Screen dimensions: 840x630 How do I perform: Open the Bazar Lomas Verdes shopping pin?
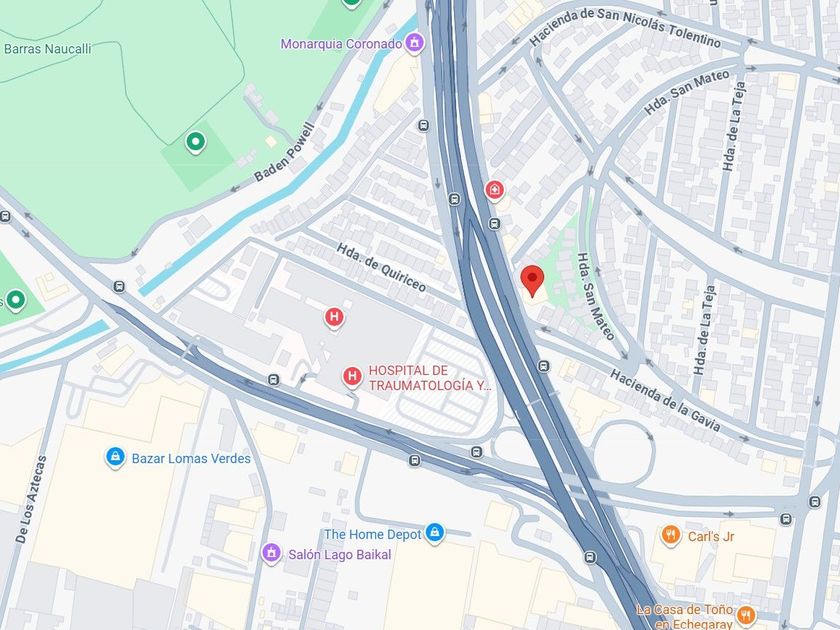(x=115, y=458)
